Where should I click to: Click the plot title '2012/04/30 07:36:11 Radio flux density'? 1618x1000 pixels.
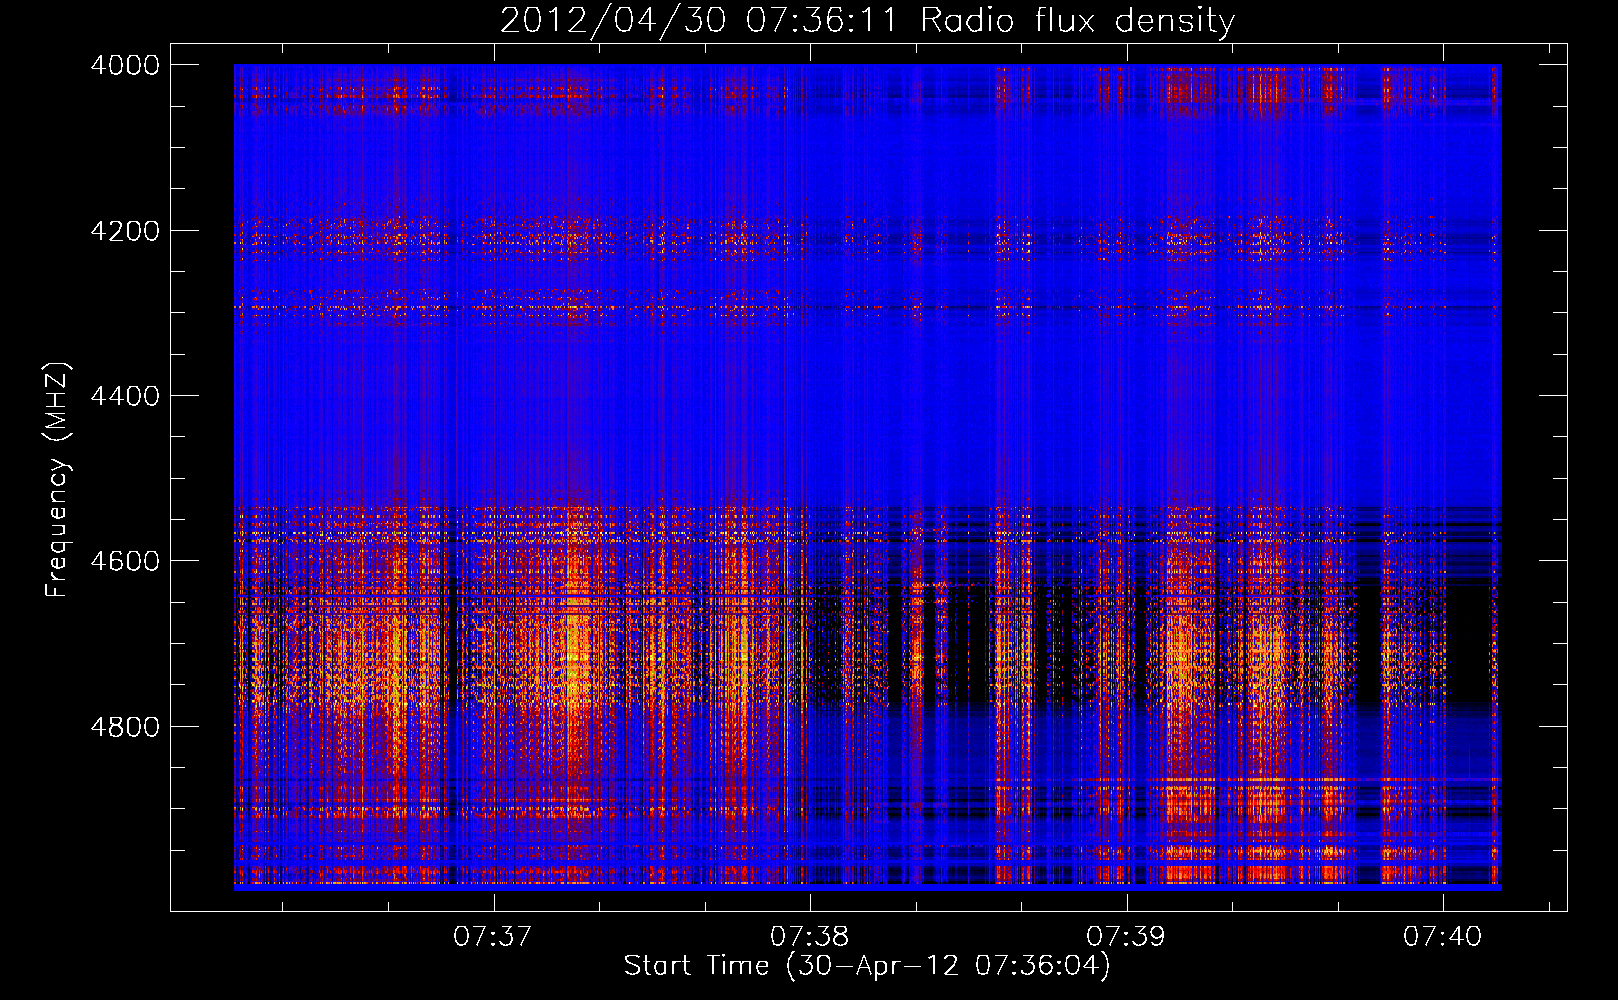coord(867,21)
